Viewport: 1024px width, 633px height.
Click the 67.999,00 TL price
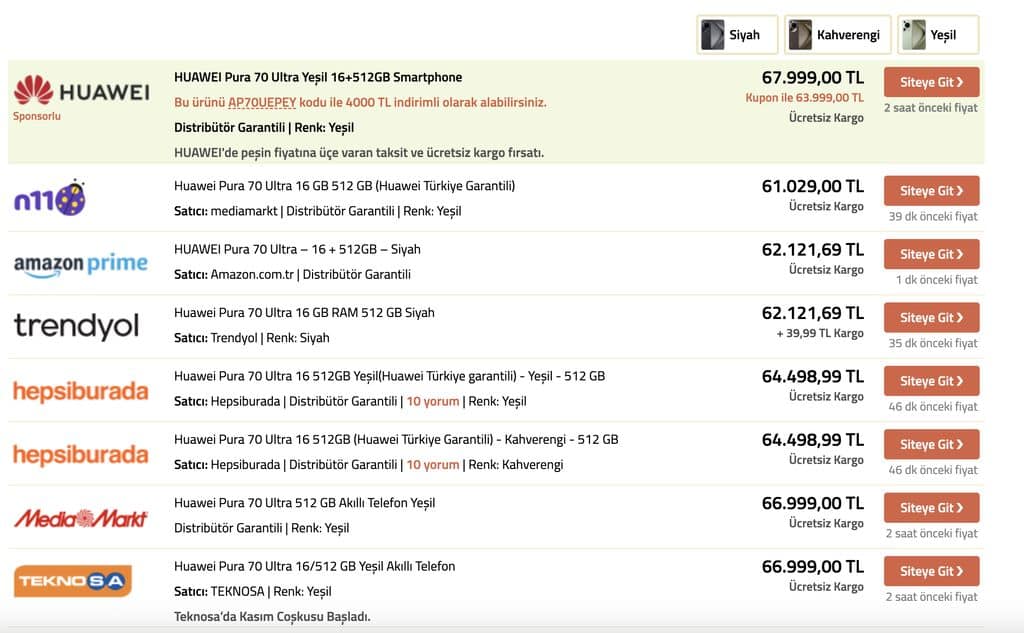tap(812, 78)
